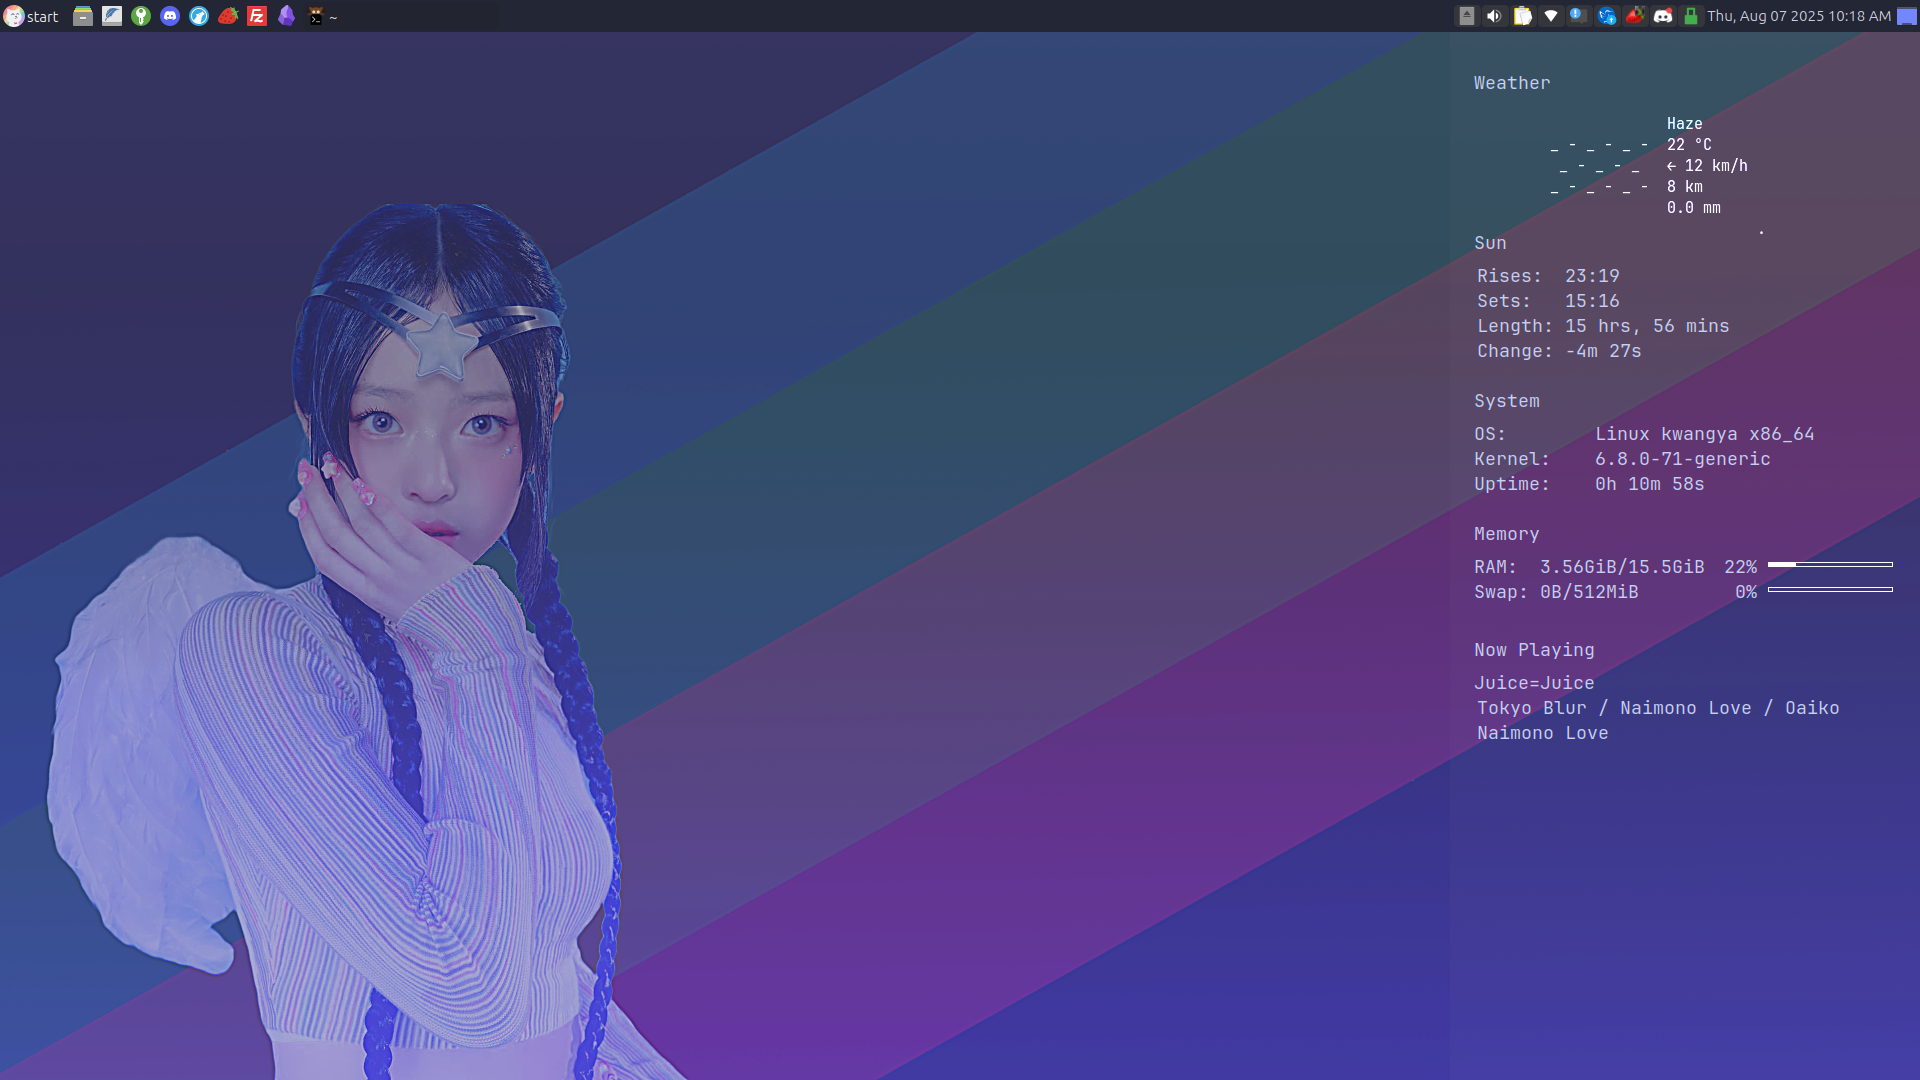The height and width of the screenshot is (1080, 1920).
Task: Open the feather-icon text editor launcher
Action: (x=112, y=16)
